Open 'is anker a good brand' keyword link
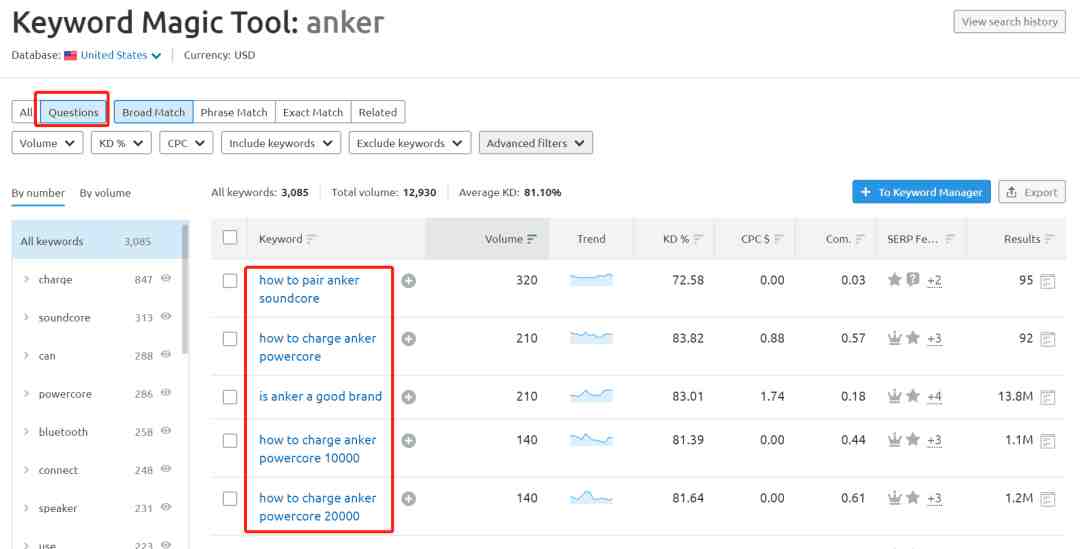1080x549 pixels. click(320, 397)
